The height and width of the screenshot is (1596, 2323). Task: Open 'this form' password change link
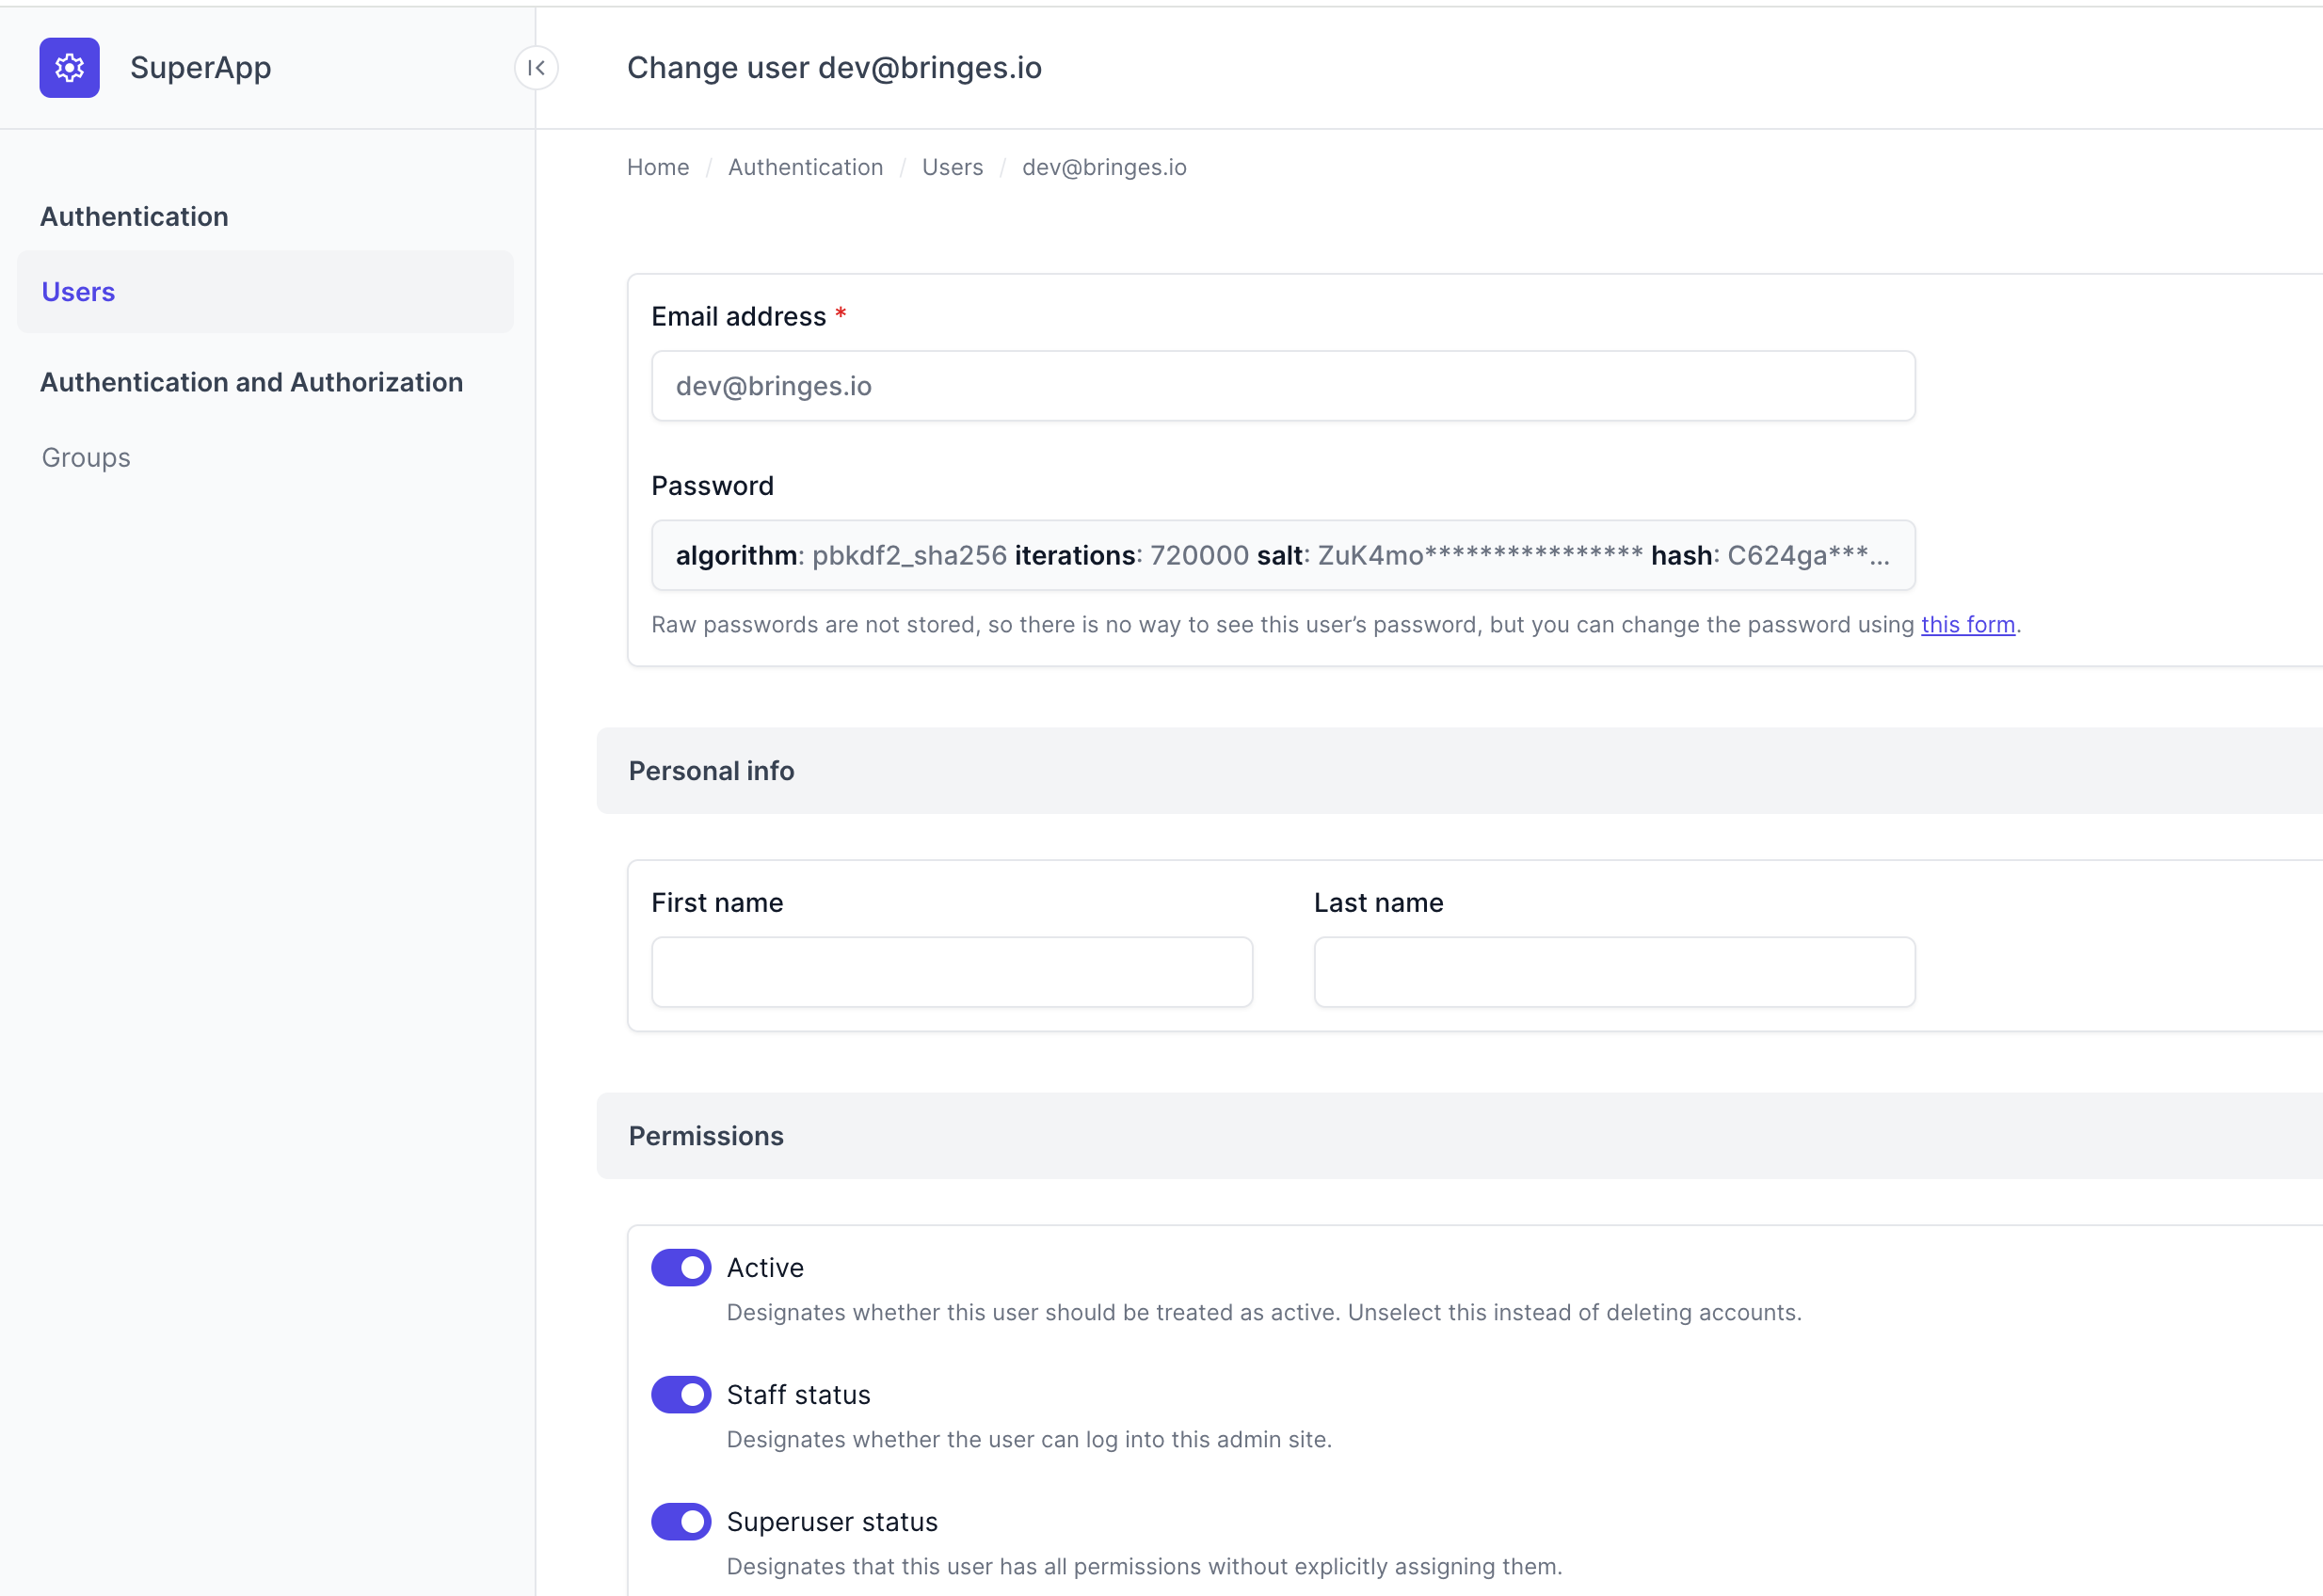tap(1967, 624)
